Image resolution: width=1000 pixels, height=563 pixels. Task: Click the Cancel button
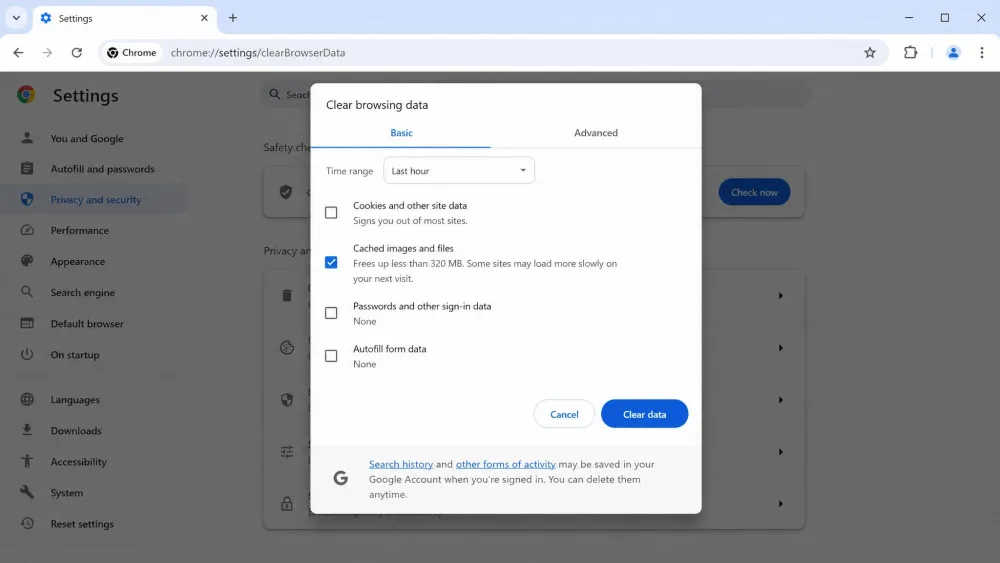pos(564,414)
